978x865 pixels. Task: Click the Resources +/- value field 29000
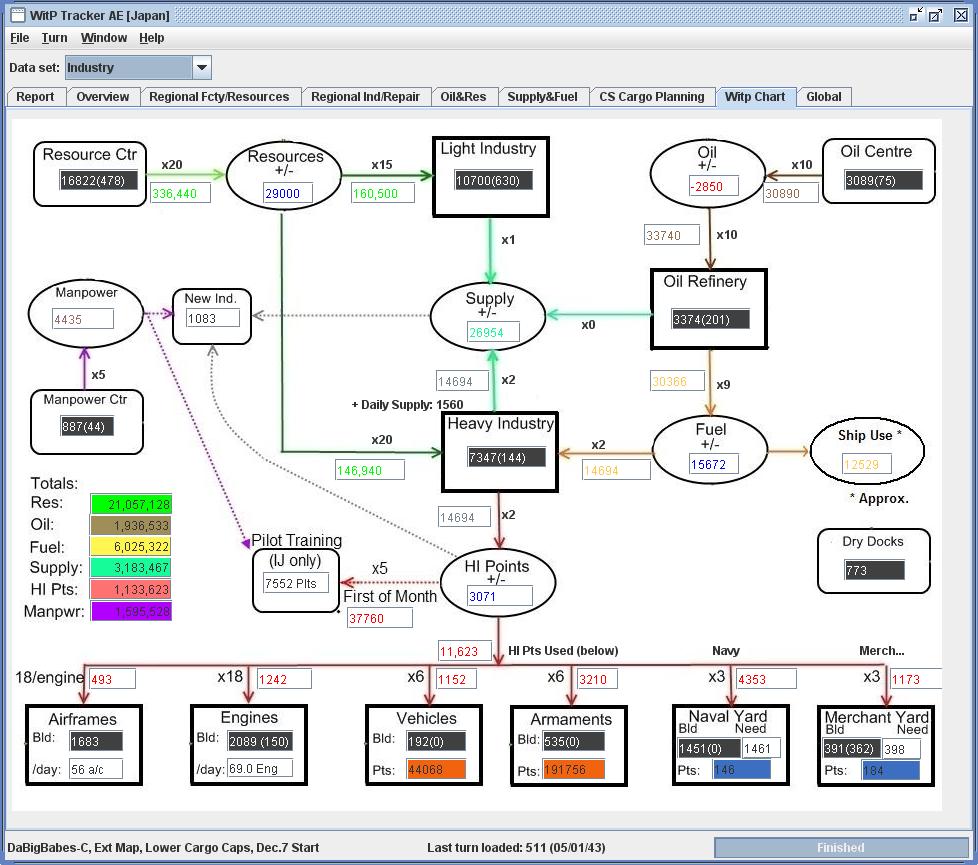[288, 193]
